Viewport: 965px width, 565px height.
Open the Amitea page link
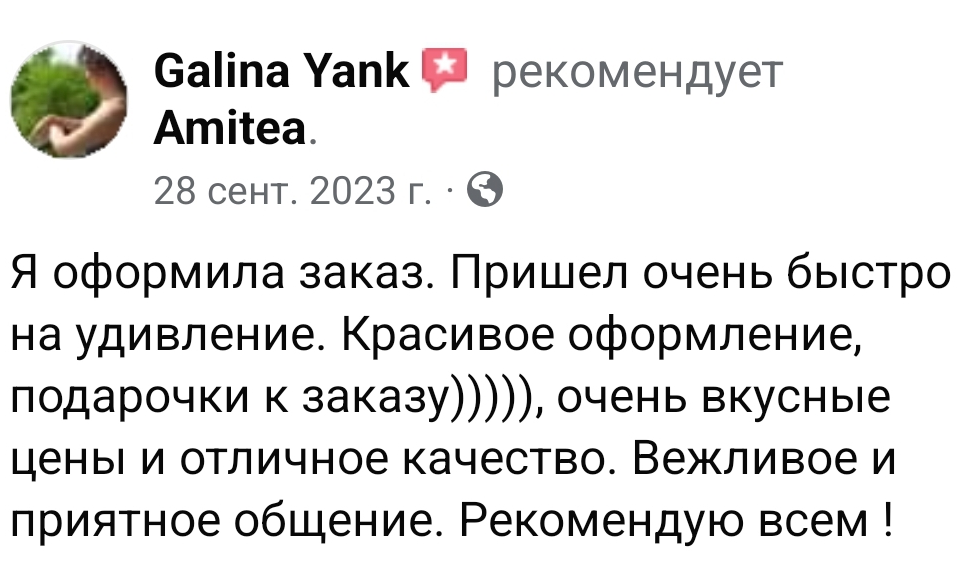pos(229,128)
